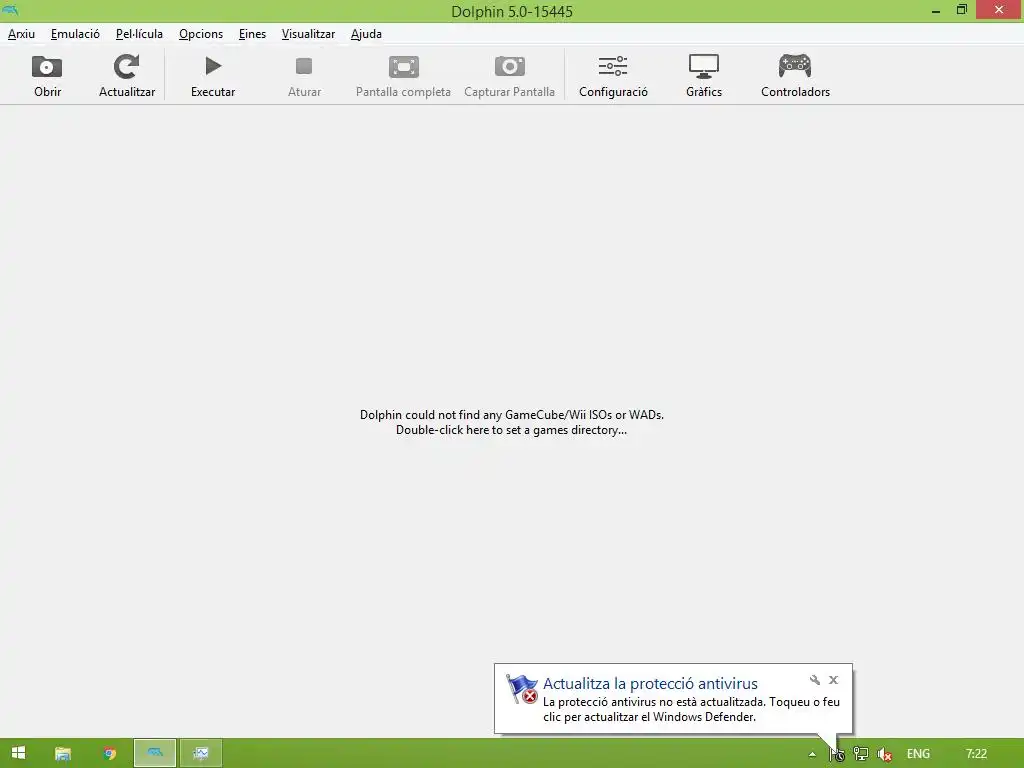Open the Visualitzar menu

[308, 34]
